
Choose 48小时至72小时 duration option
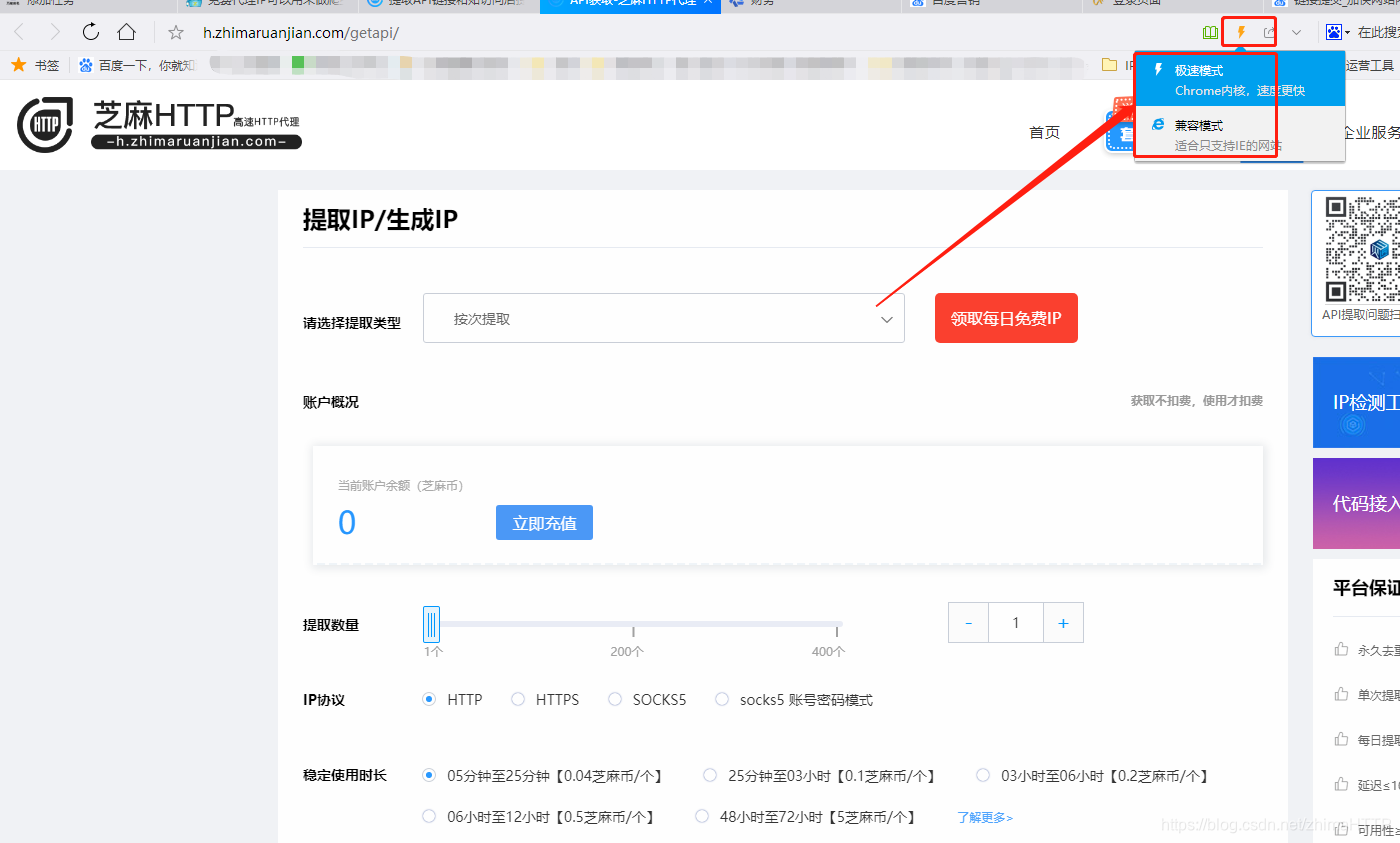[x=702, y=816]
